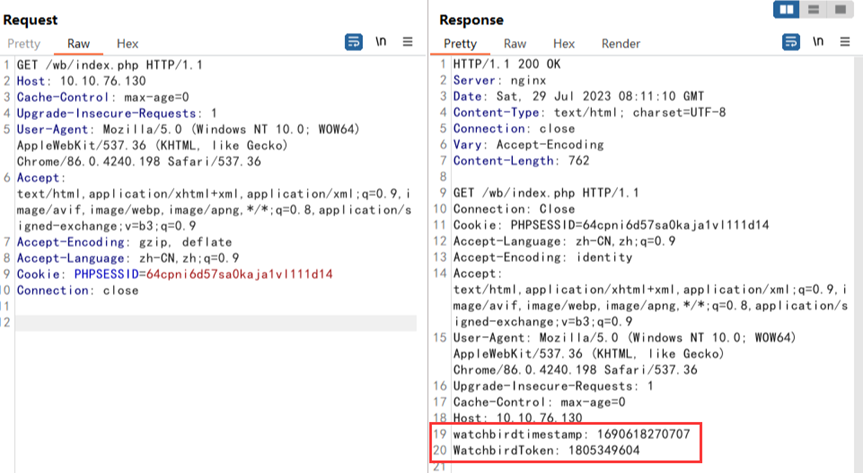Open the Hex tab in Request panel
This screenshot has width=863, height=473.
pyautogui.click(x=127, y=44)
